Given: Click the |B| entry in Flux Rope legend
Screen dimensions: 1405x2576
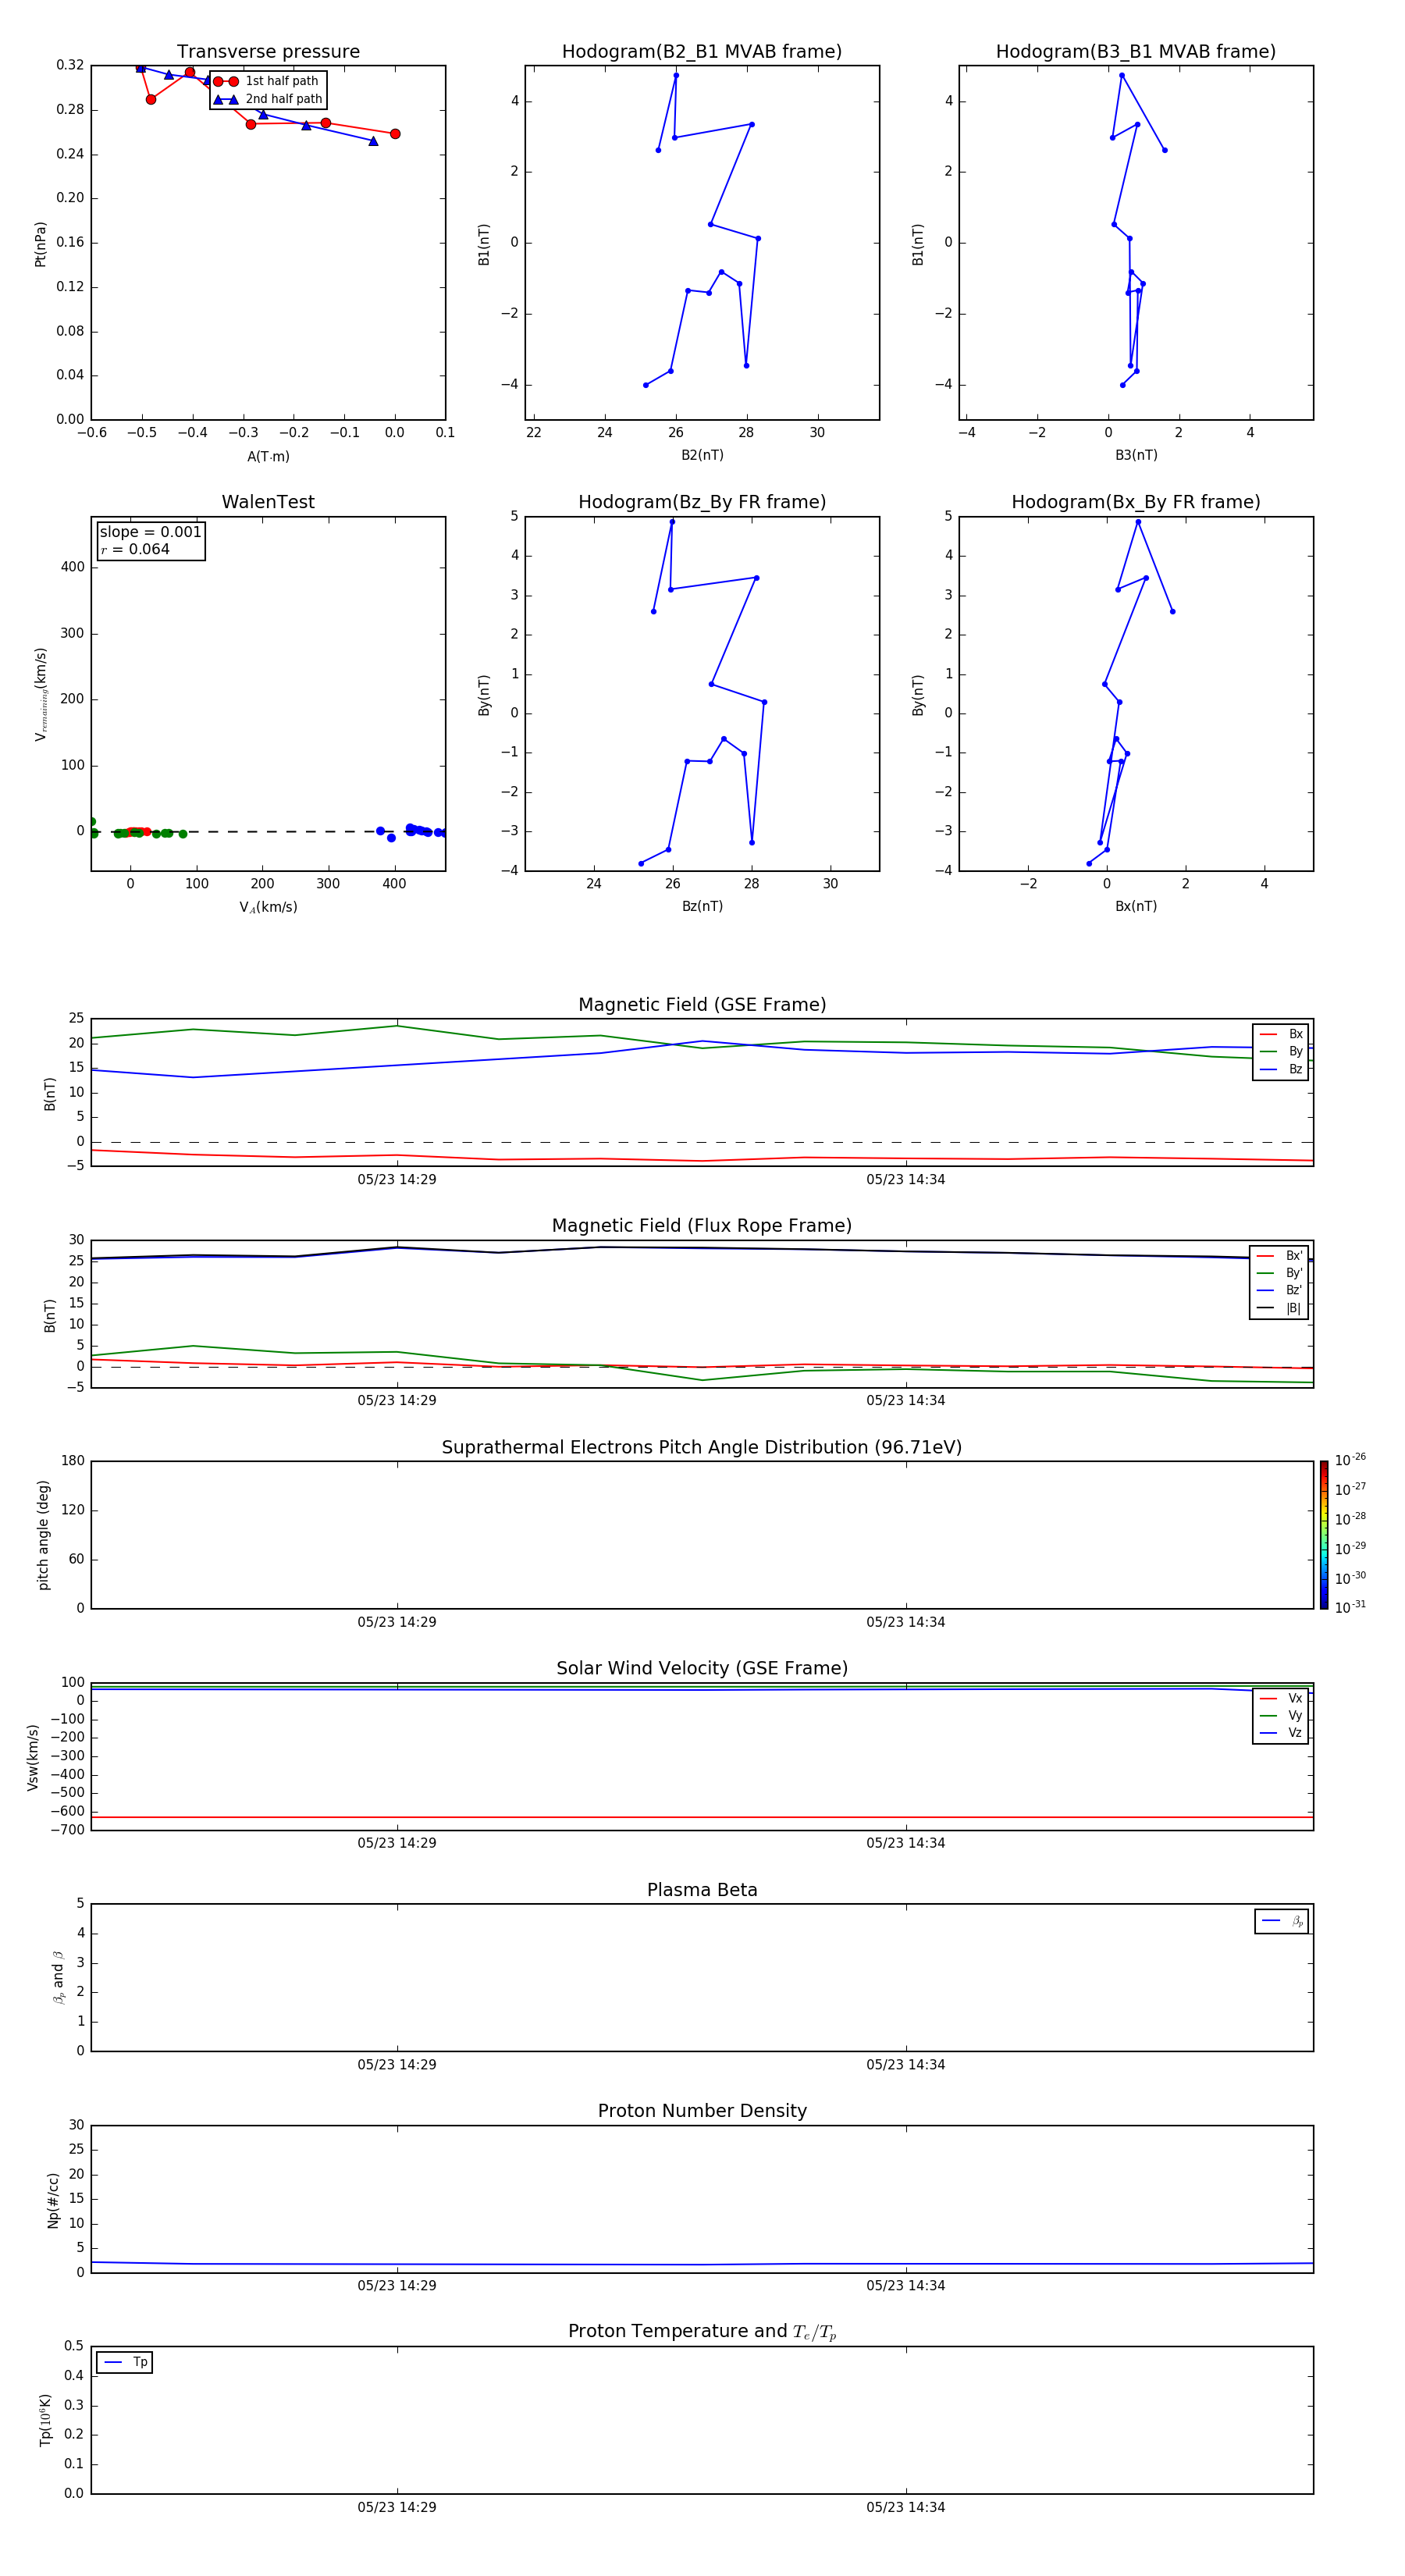Looking at the screenshot, I should (1280, 1309).
